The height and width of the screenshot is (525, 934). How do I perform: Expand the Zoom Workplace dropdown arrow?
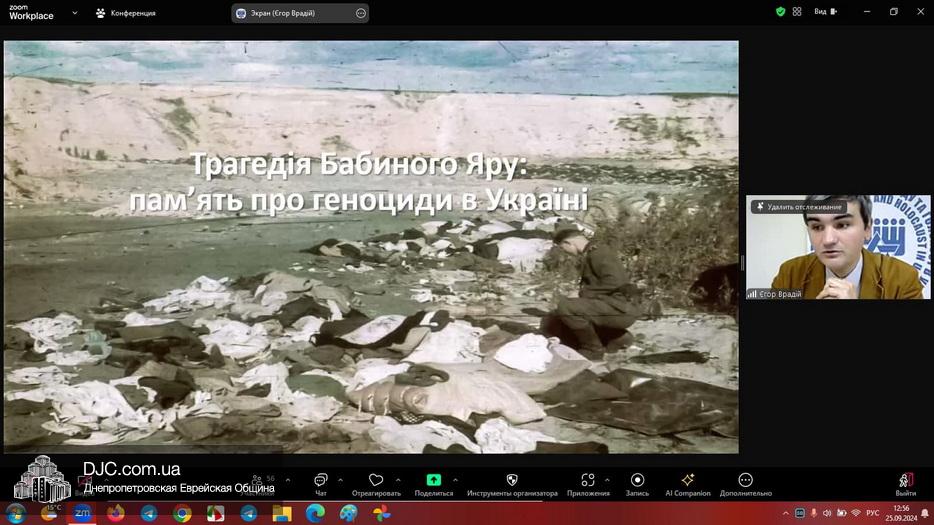(75, 13)
